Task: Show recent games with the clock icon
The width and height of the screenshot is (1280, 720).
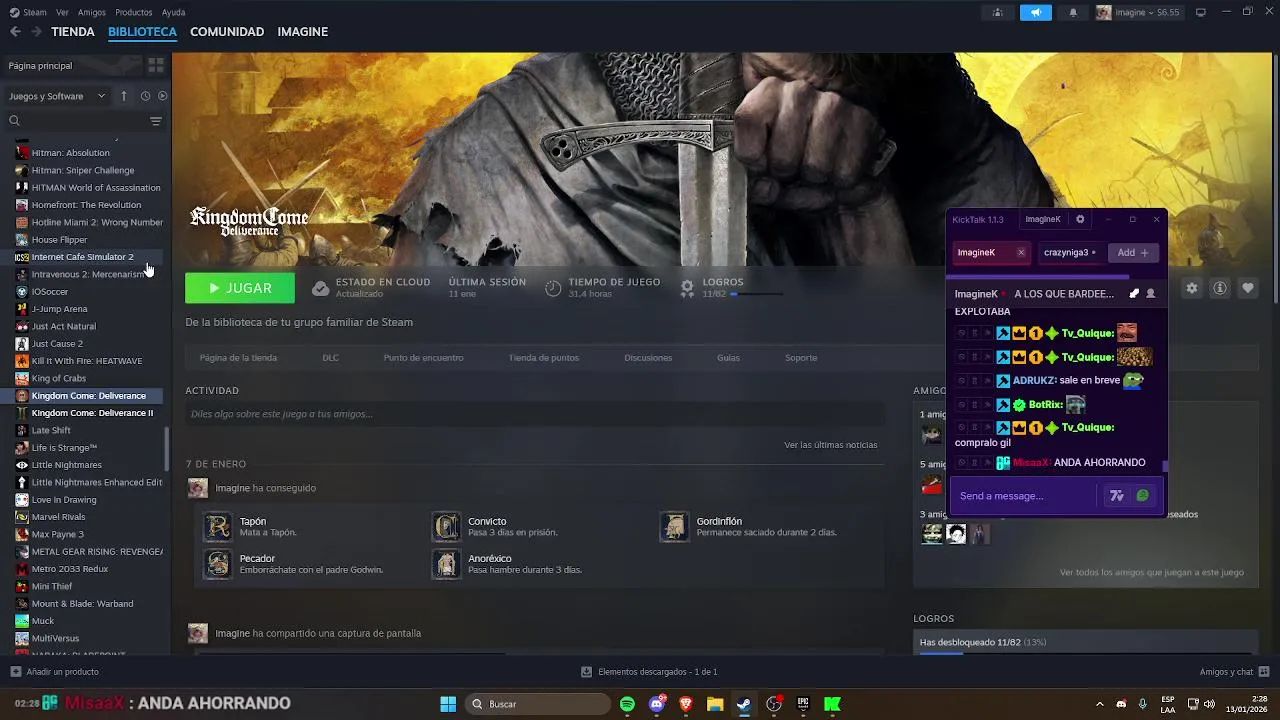Action: point(145,96)
